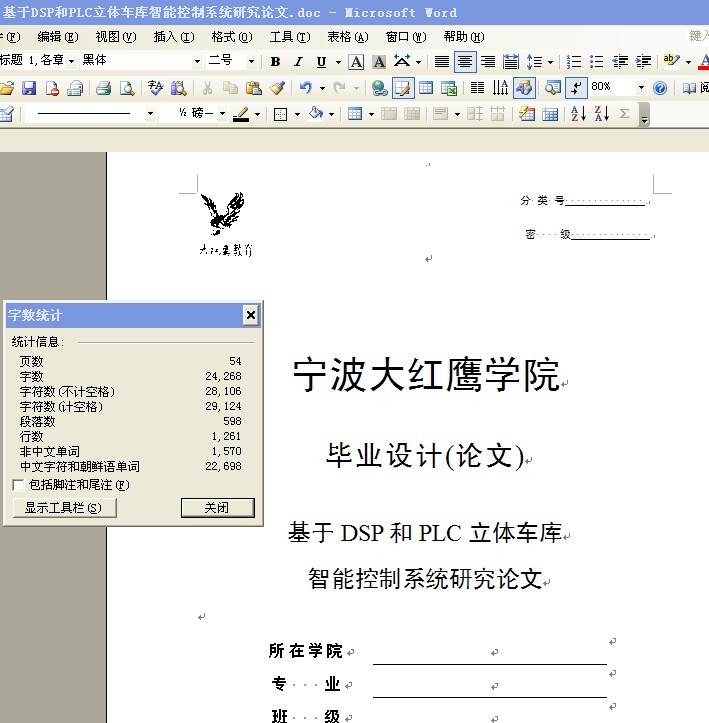Align paragraph to the right
Image resolution: width=709 pixels, height=723 pixels.
[488, 61]
